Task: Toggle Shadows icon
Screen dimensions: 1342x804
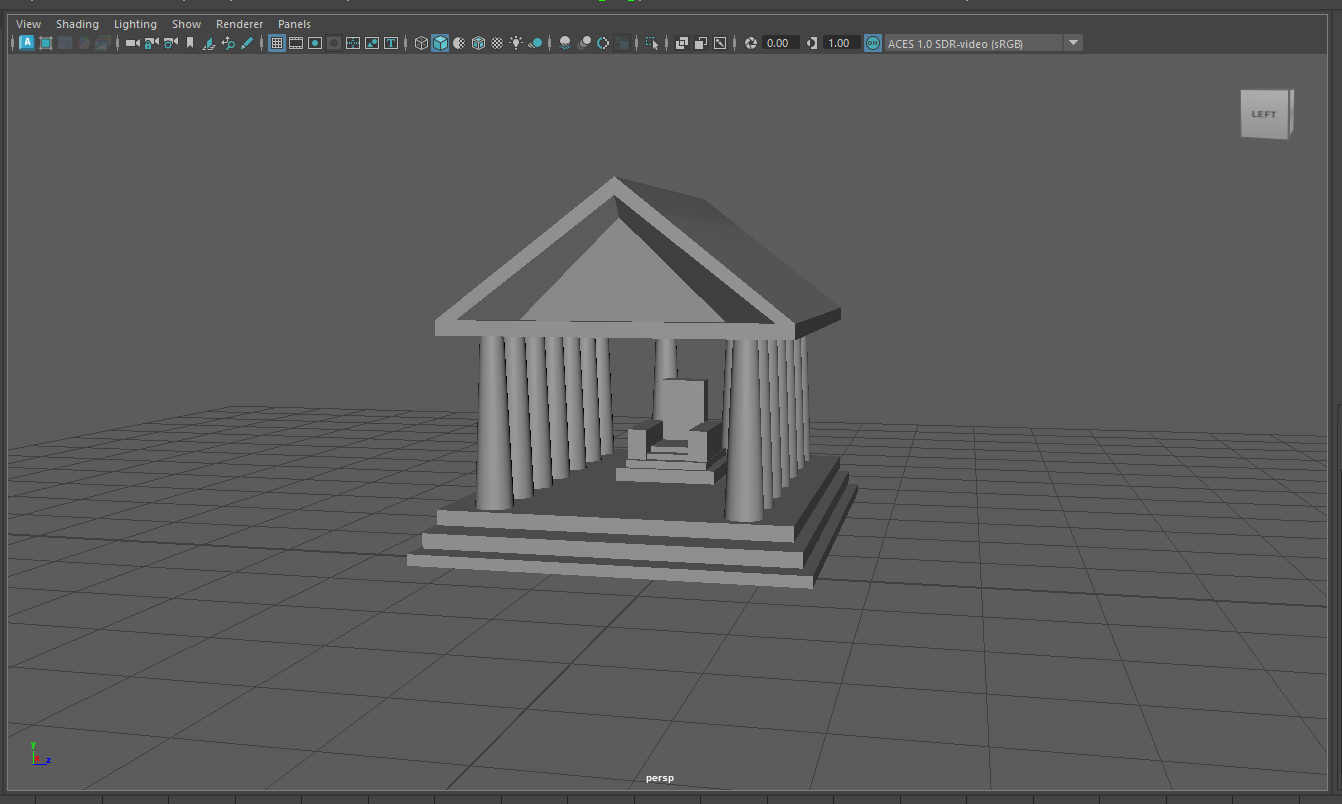Action: (535, 43)
